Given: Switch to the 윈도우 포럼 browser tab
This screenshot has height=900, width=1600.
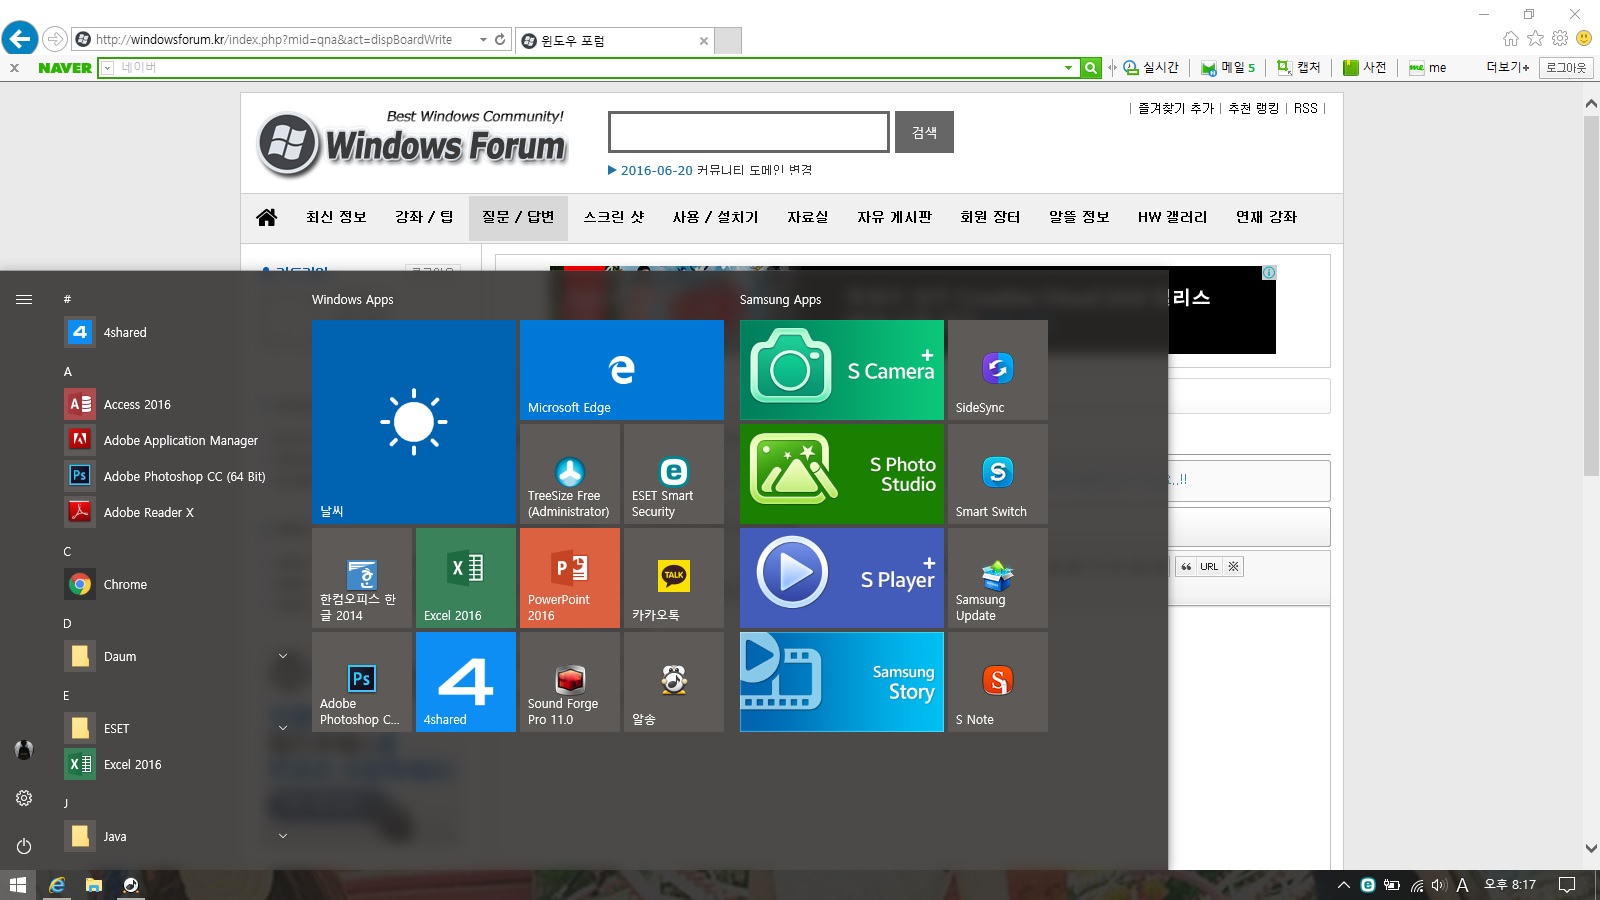Looking at the screenshot, I should pos(615,41).
